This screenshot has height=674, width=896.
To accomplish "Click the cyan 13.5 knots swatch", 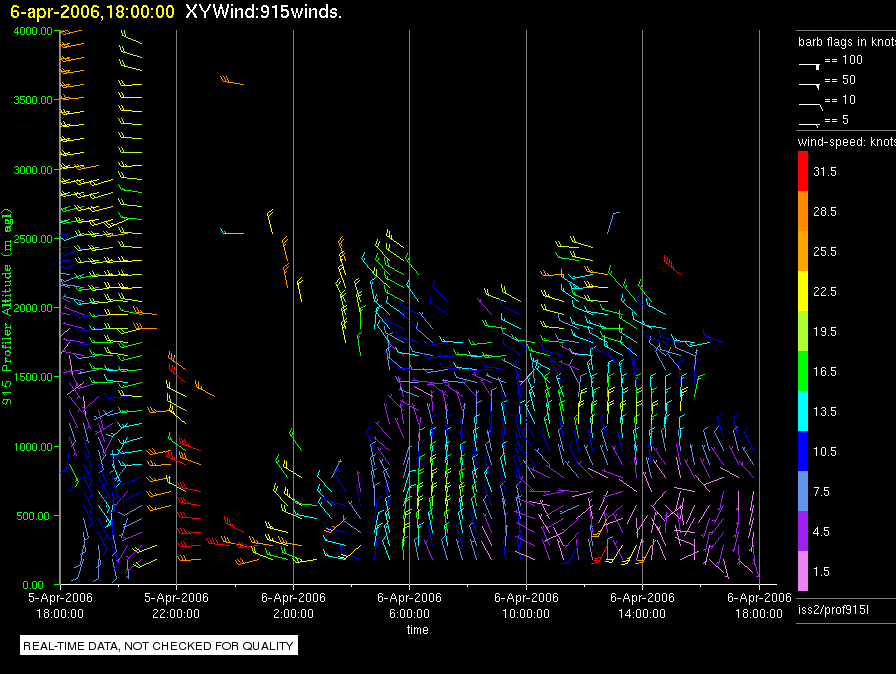I will click(x=803, y=411).
